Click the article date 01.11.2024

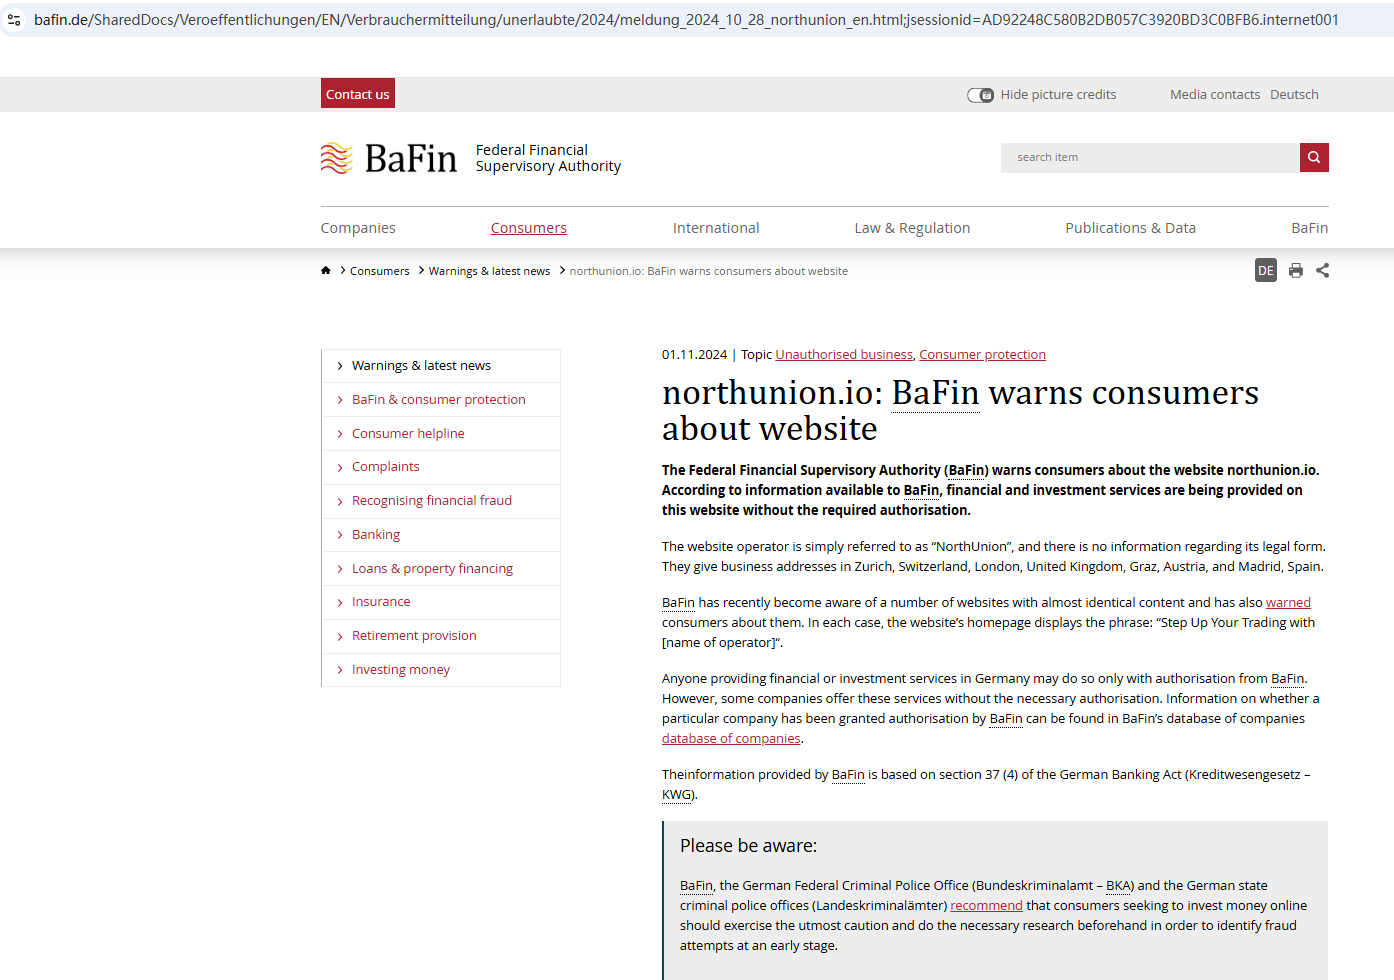[x=695, y=355]
